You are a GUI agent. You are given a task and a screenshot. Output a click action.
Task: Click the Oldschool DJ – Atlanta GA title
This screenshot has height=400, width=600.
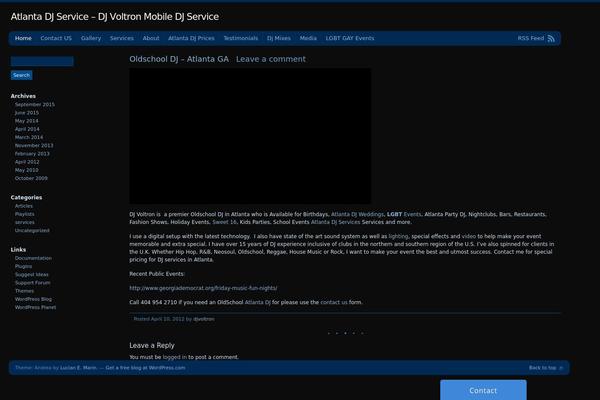pyautogui.click(x=179, y=59)
